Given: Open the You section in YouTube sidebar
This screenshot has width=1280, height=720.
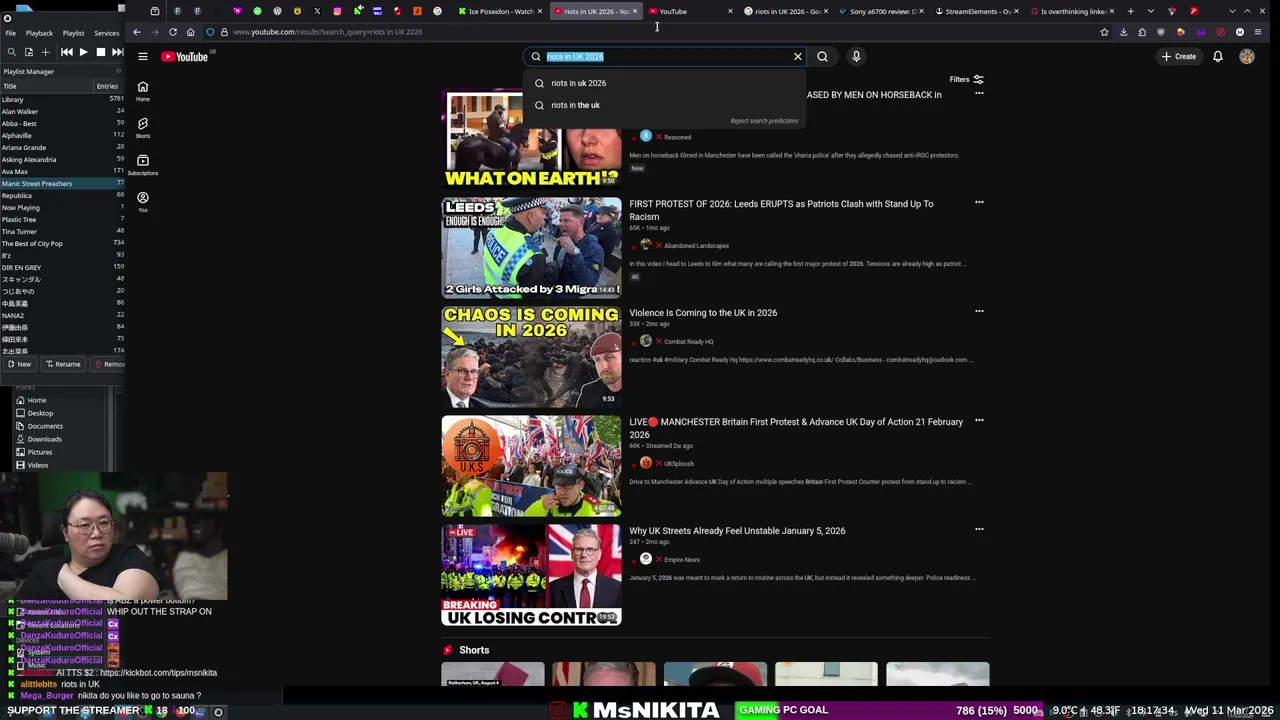Looking at the screenshot, I should 143,202.
